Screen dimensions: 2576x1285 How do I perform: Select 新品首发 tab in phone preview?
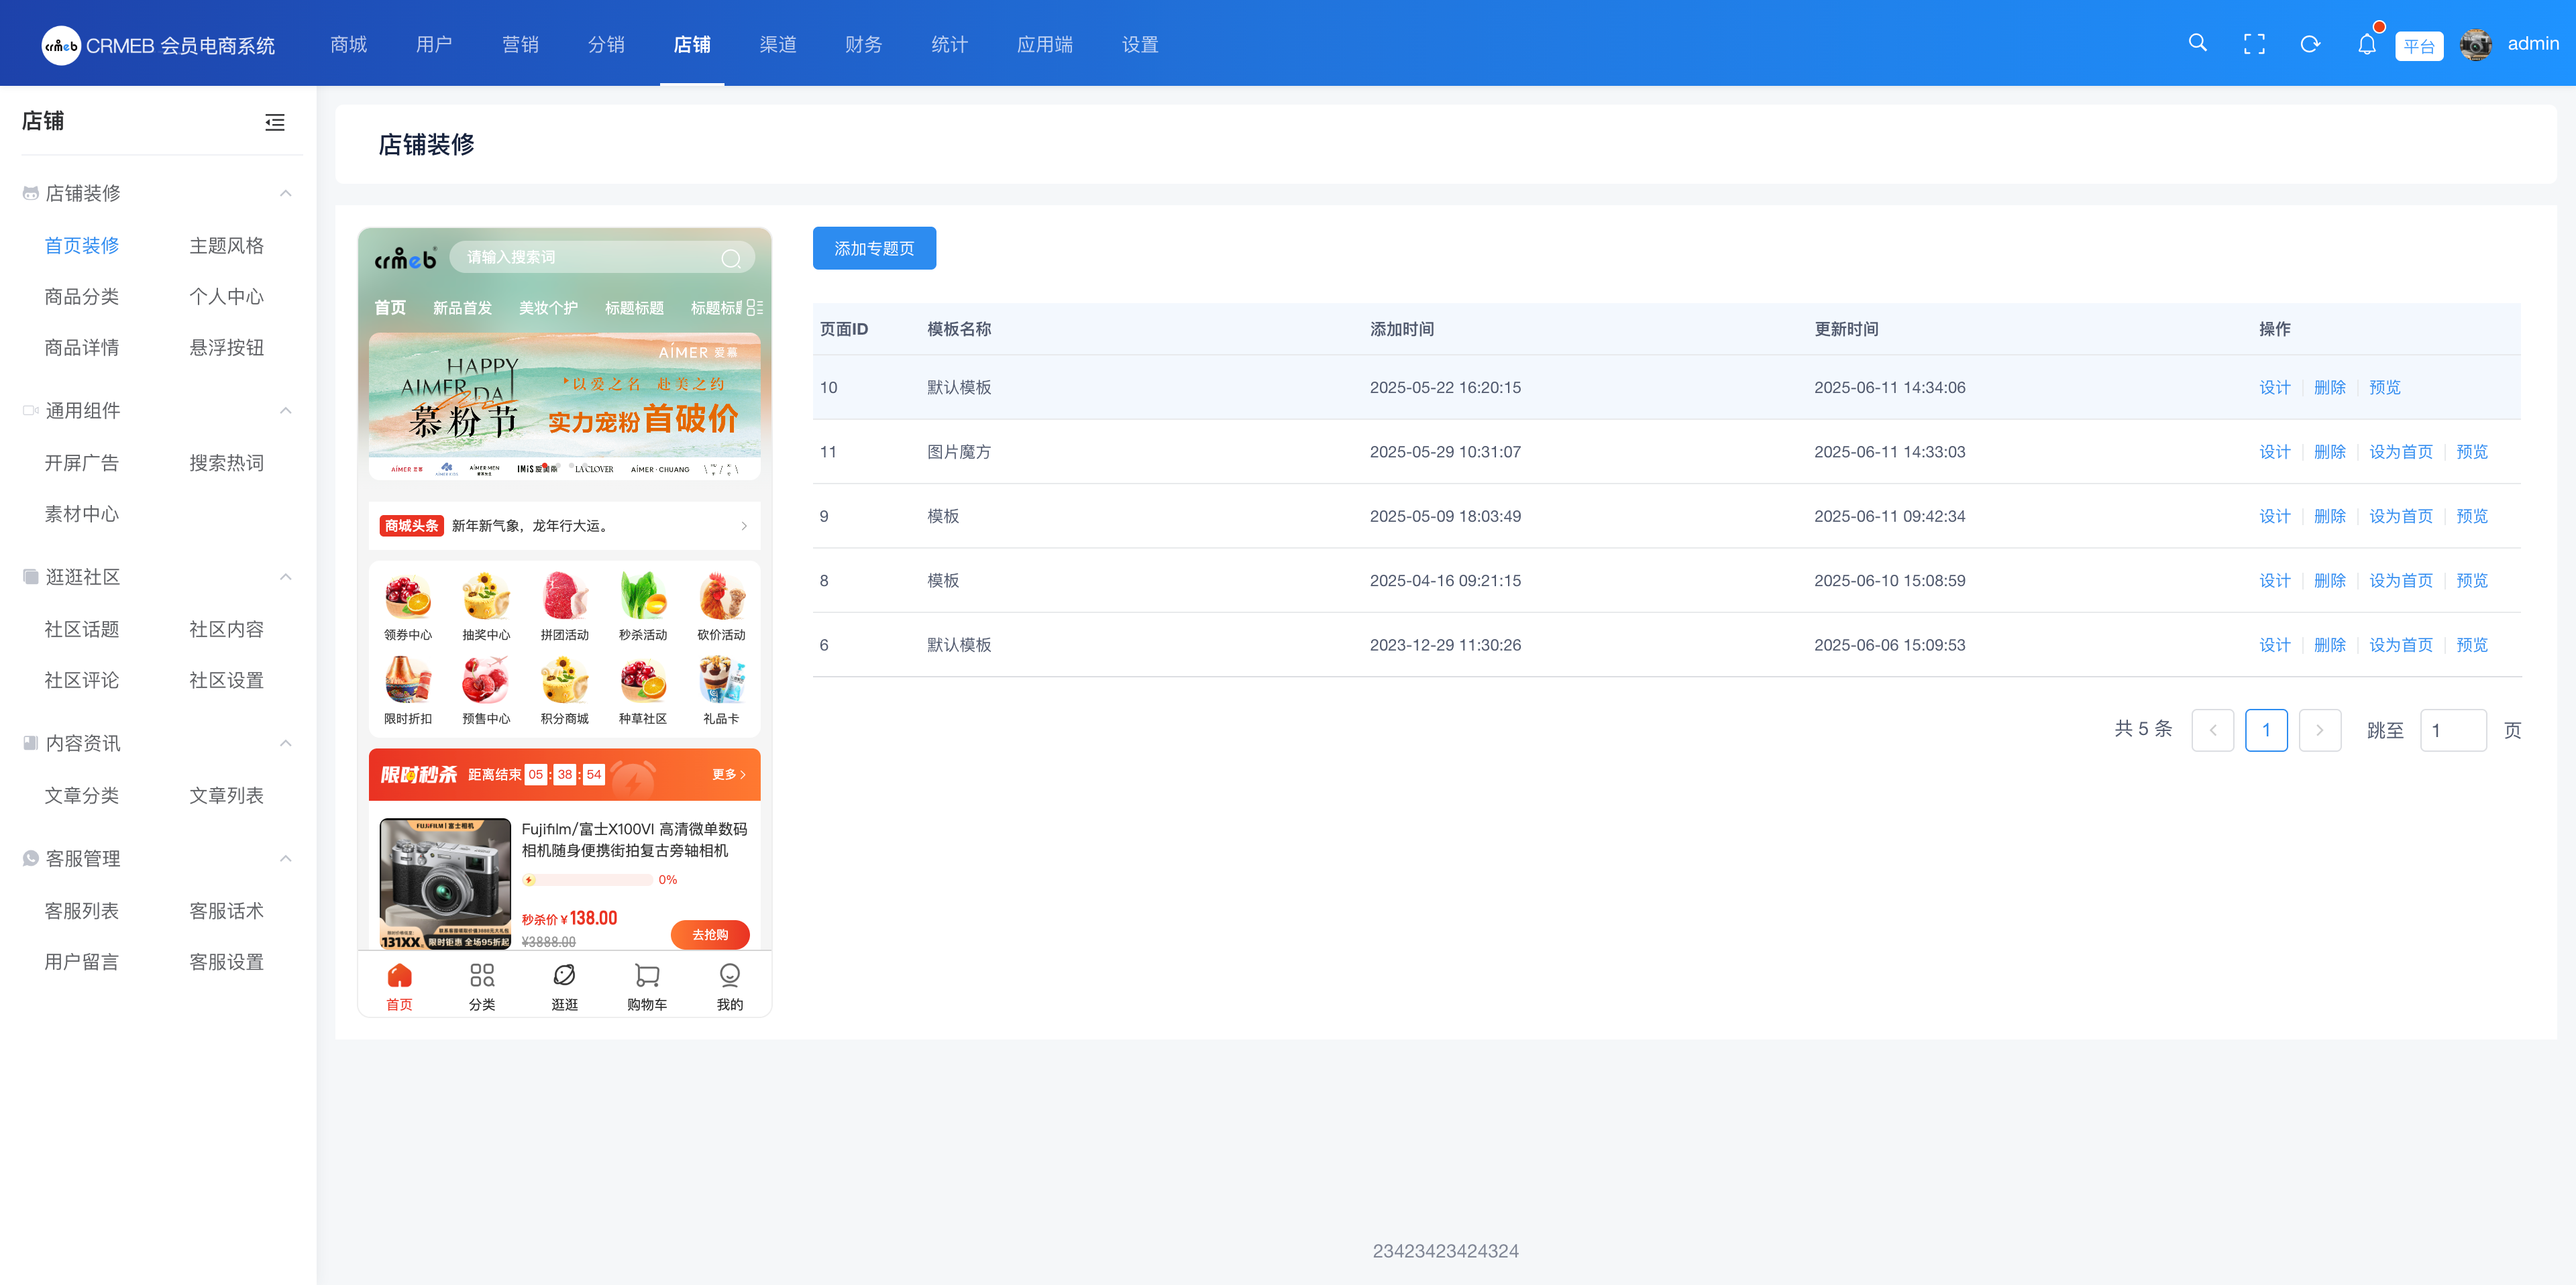462,308
